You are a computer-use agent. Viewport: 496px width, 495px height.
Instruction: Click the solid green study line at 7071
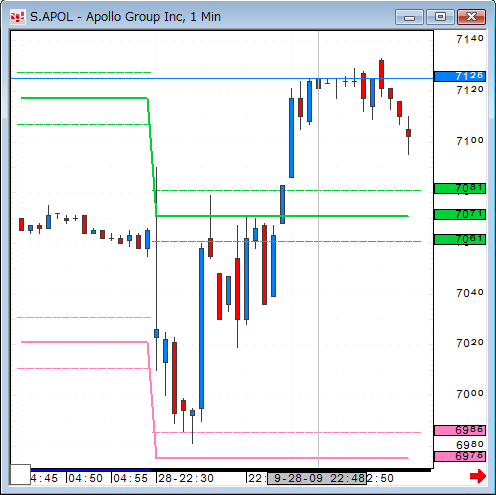(282, 216)
